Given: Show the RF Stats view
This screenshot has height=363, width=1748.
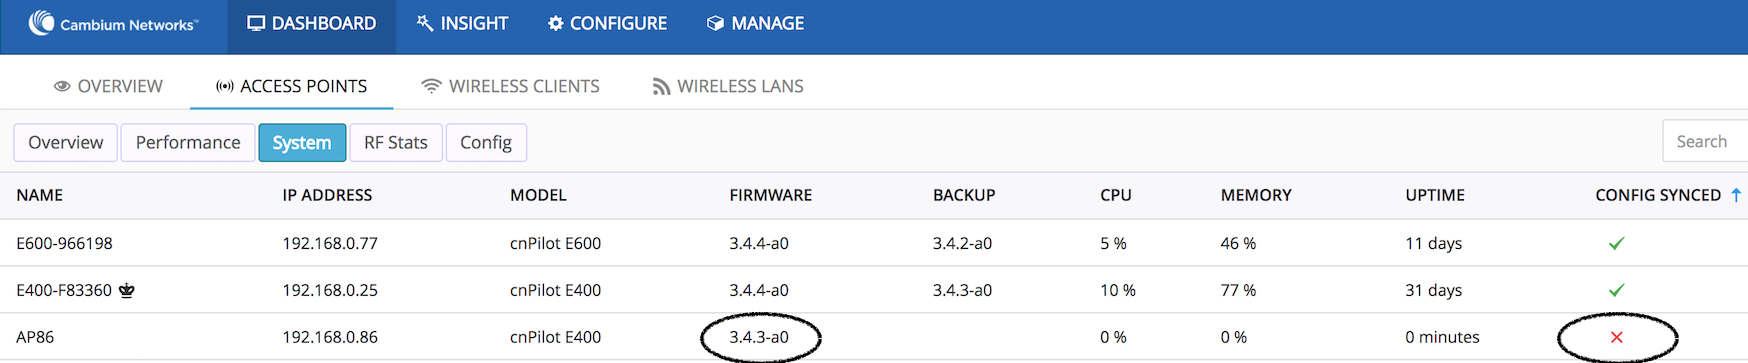Looking at the screenshot, I should click(x=396, y=142).
